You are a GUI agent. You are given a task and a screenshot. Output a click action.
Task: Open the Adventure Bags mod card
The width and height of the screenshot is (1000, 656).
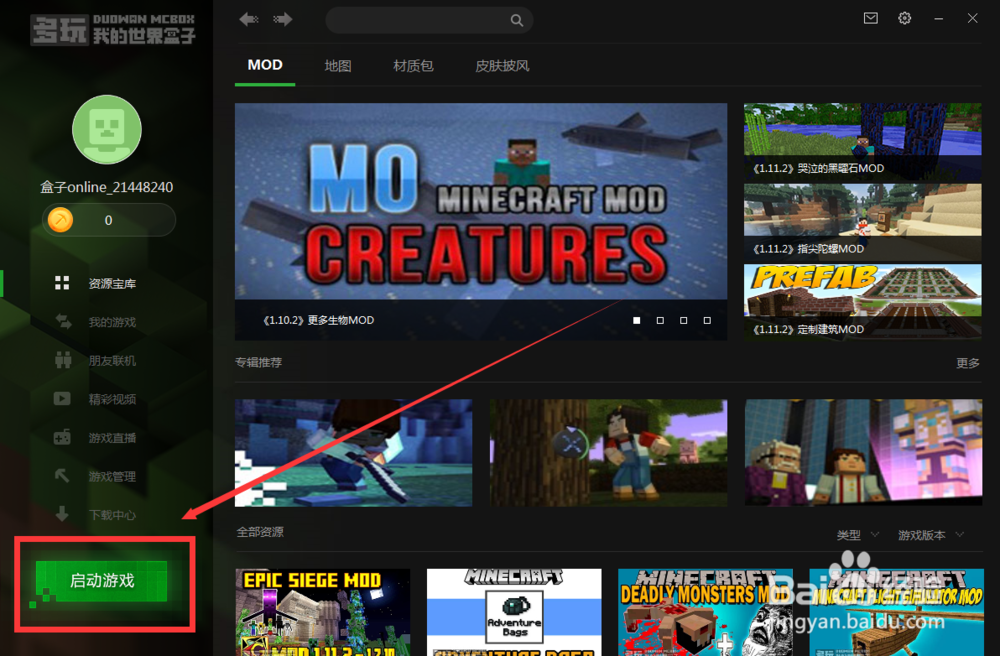[514, 612]
